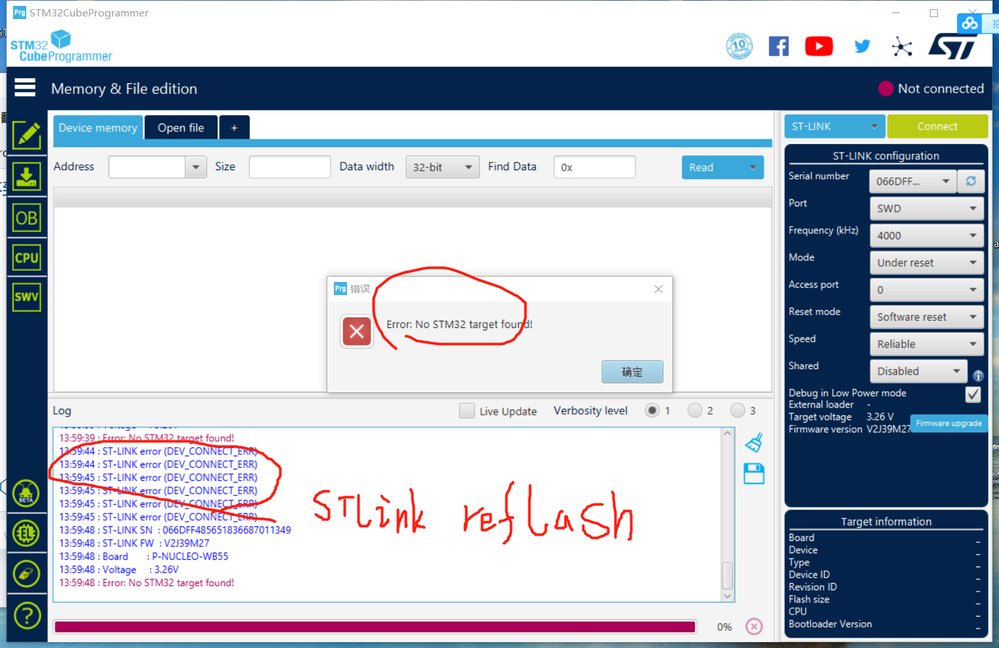Click the STM32CubeProgrammer logo
The image size is (999, 648).
click(x=61, y=47)
